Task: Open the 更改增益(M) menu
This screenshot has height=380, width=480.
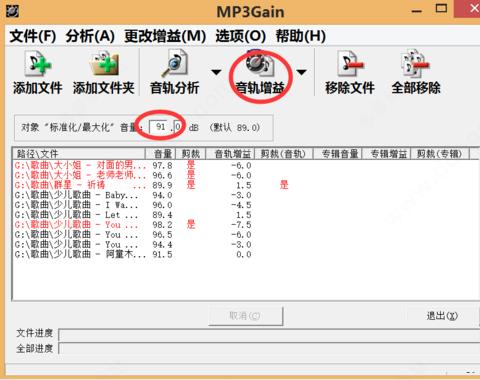Action: tap(165, 36)
